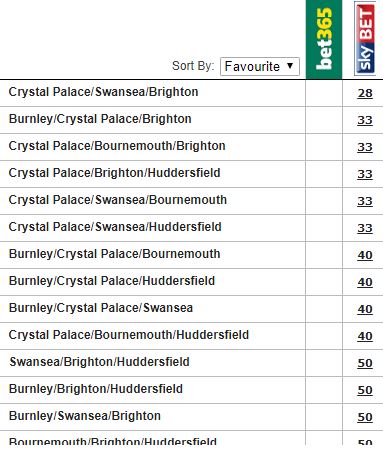Select 33 odds for Burnley/Crystal Palace/Brighton
Viewport: 383px width, 454px height.
point(365,120)
